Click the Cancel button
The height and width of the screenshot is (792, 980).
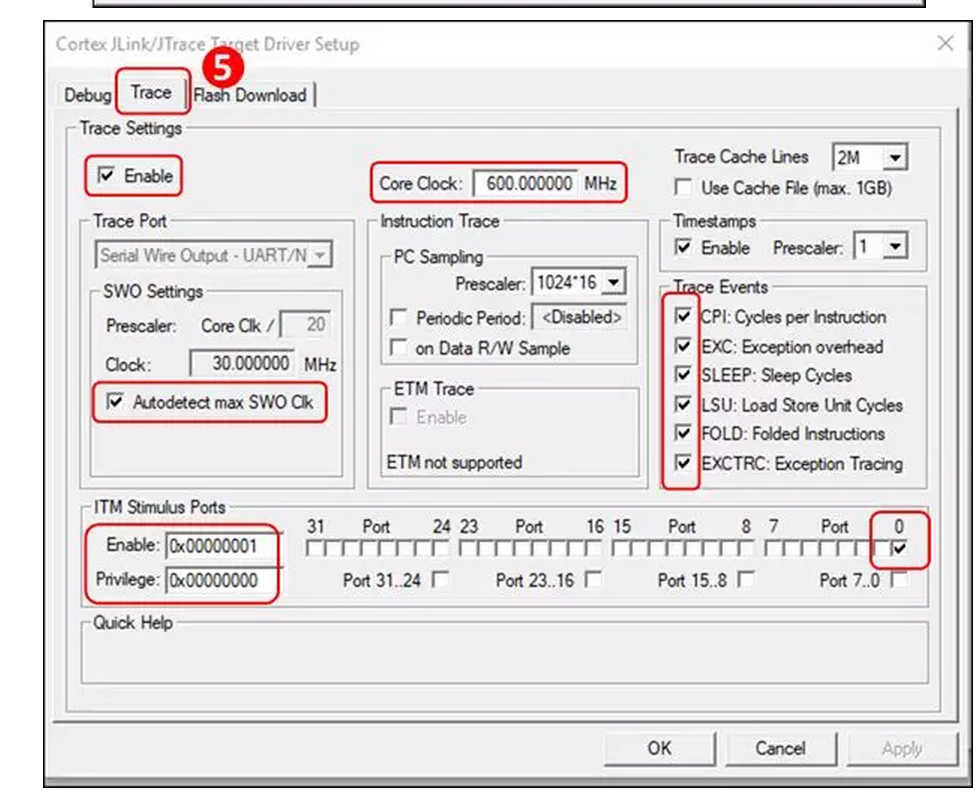780,748
